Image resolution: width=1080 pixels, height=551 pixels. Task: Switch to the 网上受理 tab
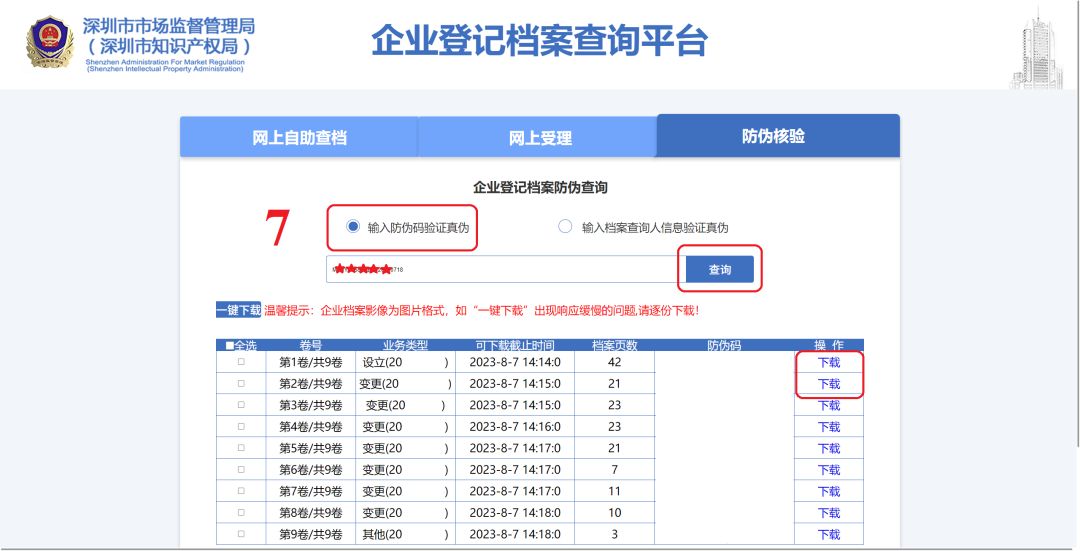[x=539, y=137]
